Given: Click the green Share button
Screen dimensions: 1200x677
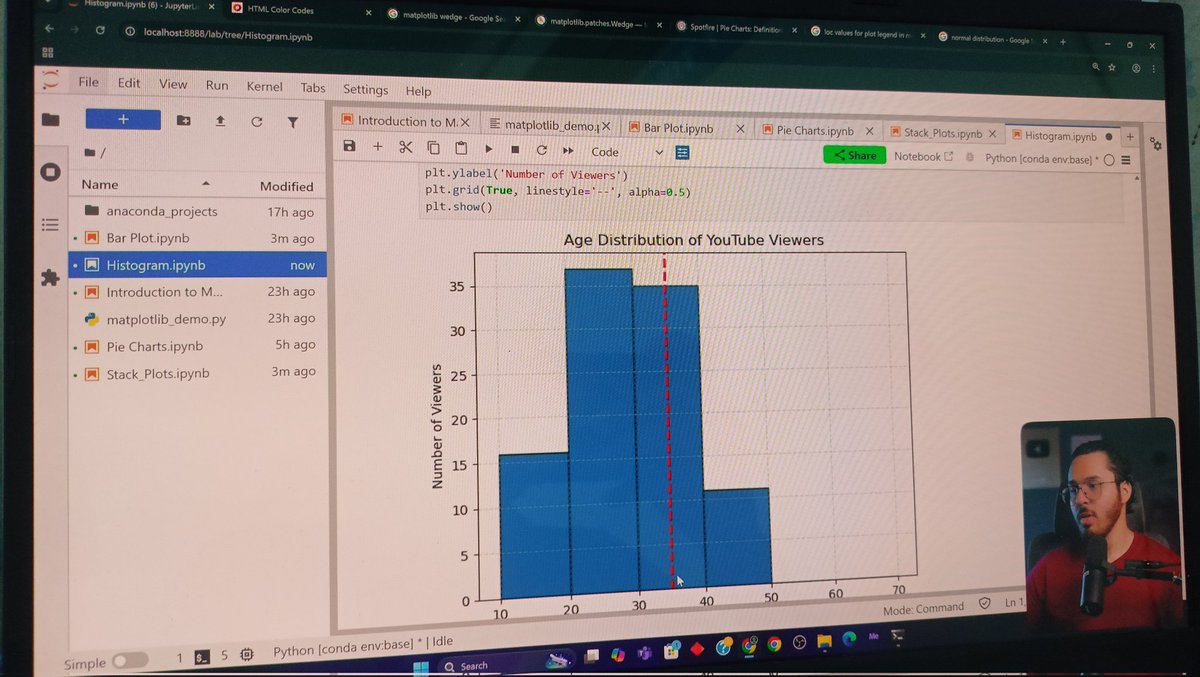Looking at the screenshot, I should click(854, 155).
